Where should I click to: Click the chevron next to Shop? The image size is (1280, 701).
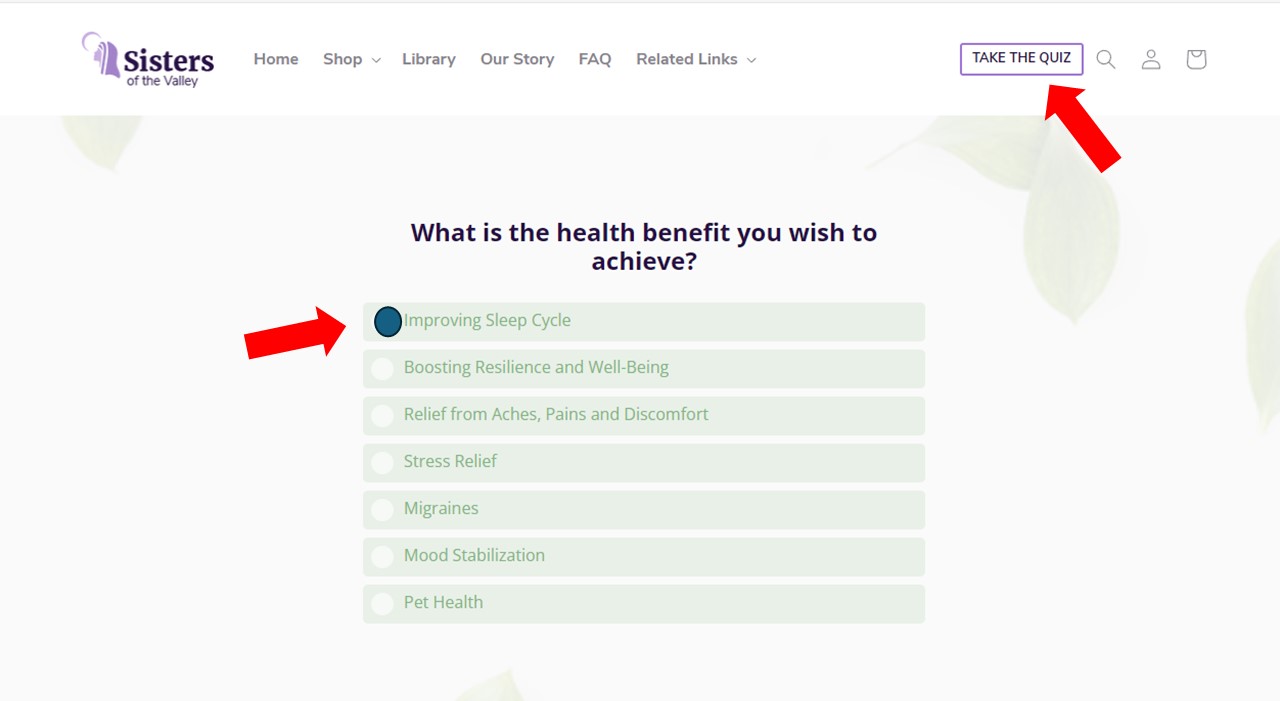[376, 60]
